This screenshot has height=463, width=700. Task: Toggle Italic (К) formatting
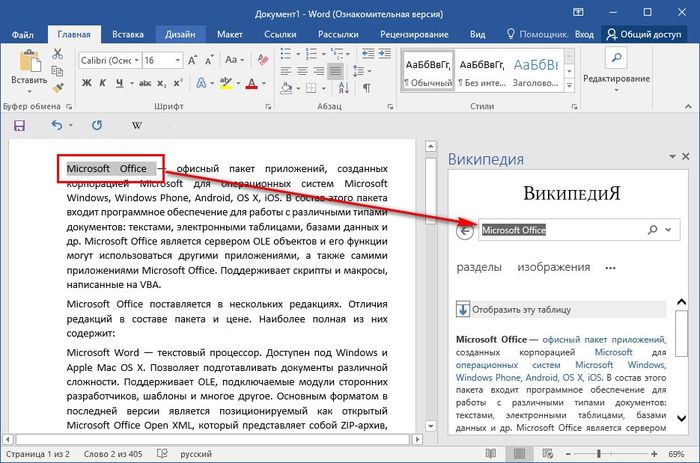pos(103,84)
